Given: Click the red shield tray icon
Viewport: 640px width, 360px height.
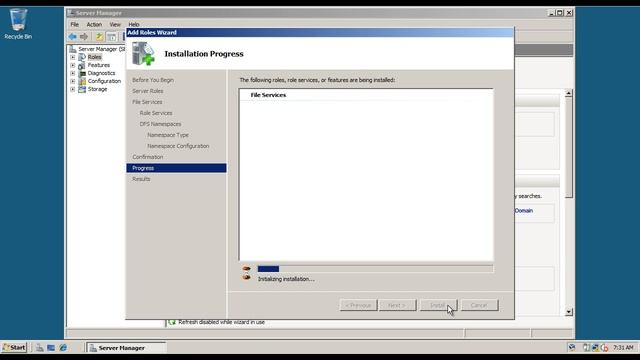Looking at the screenshot, I should pyautogui.click(x=604, y=348).
